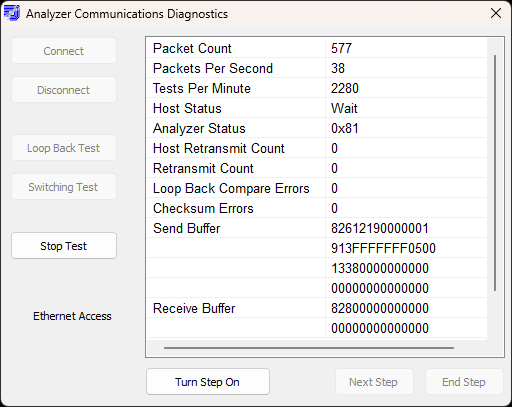Select the Receive Buffer row

pyautogui.click(x=317, y=308)
